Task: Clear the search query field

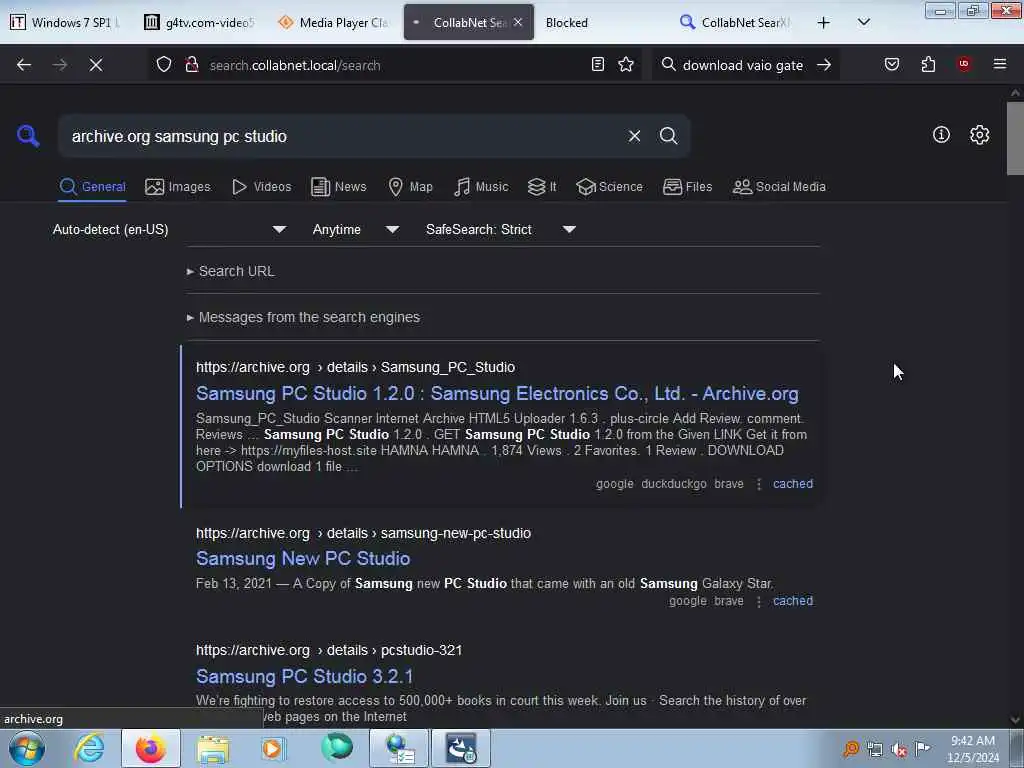Action: 634,136
